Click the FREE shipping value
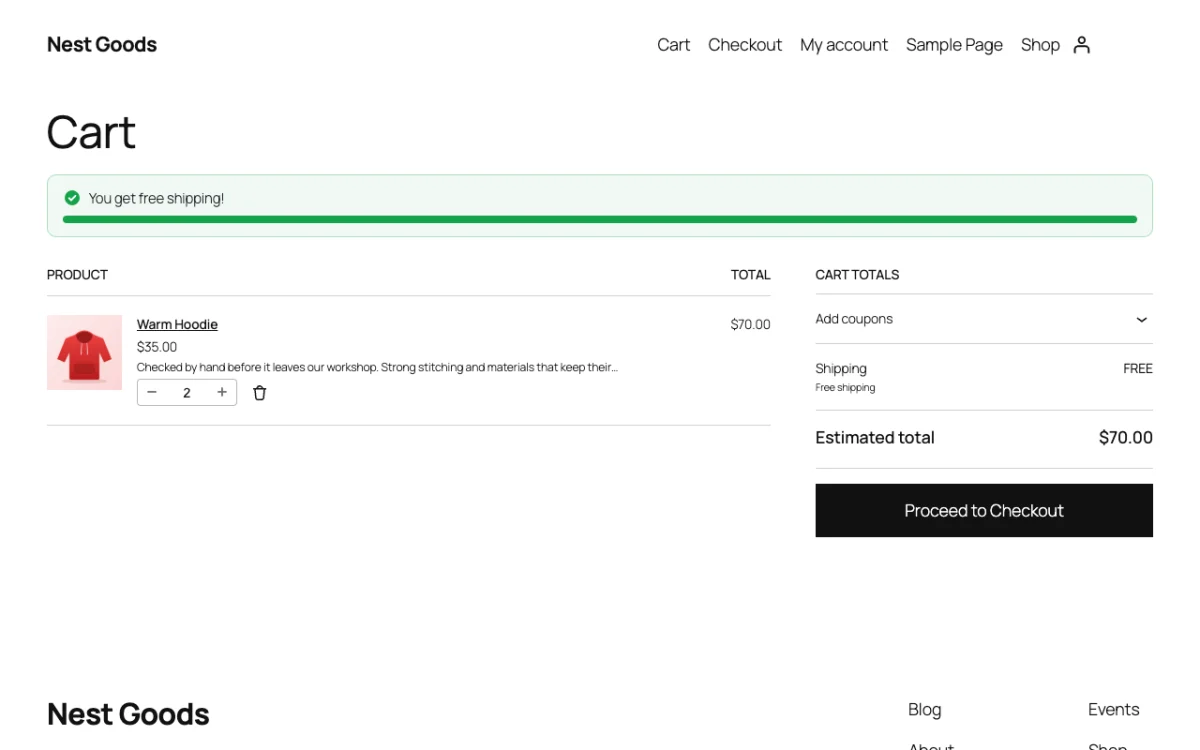Screen dimensions: 1200x750 click(1138, 368)
